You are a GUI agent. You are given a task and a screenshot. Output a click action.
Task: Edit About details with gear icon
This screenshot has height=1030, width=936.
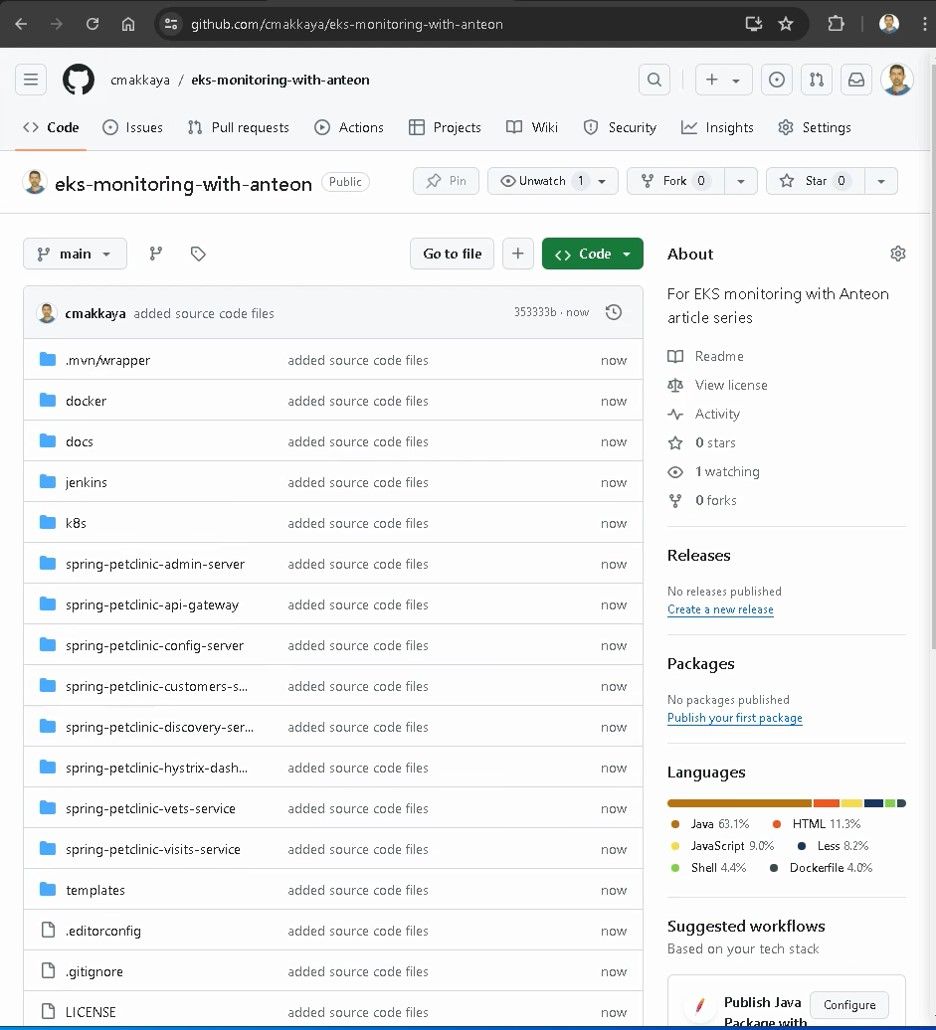click(897, 254)
